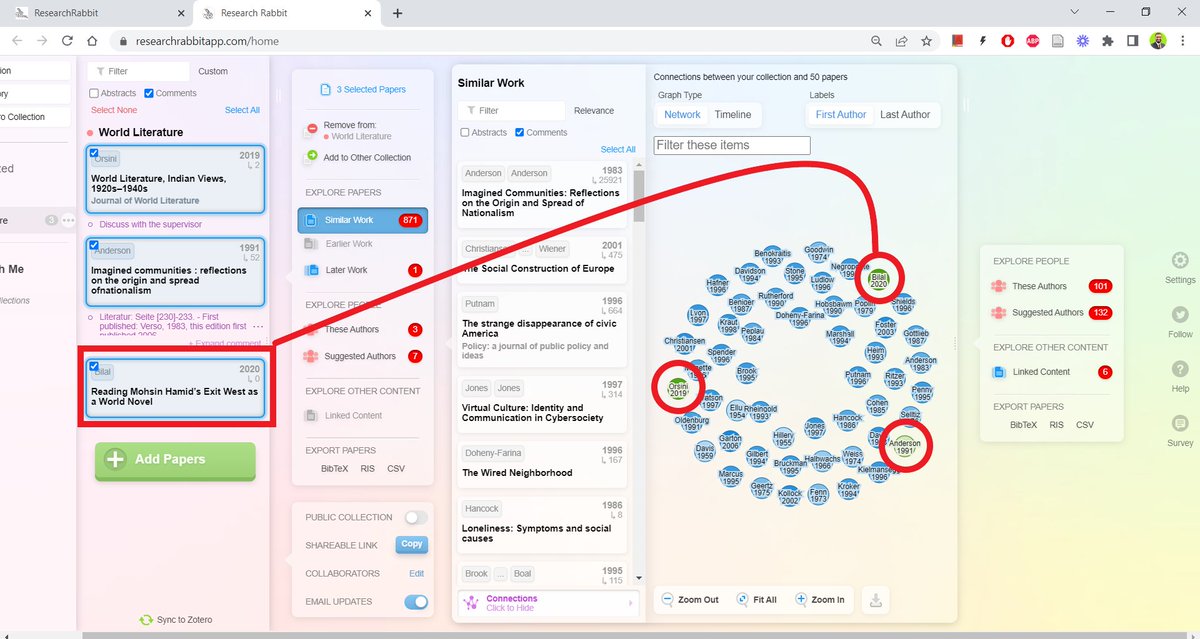Select the Goodvin 1974 graph node
The image size is (1200, 639).
point(818,253)
